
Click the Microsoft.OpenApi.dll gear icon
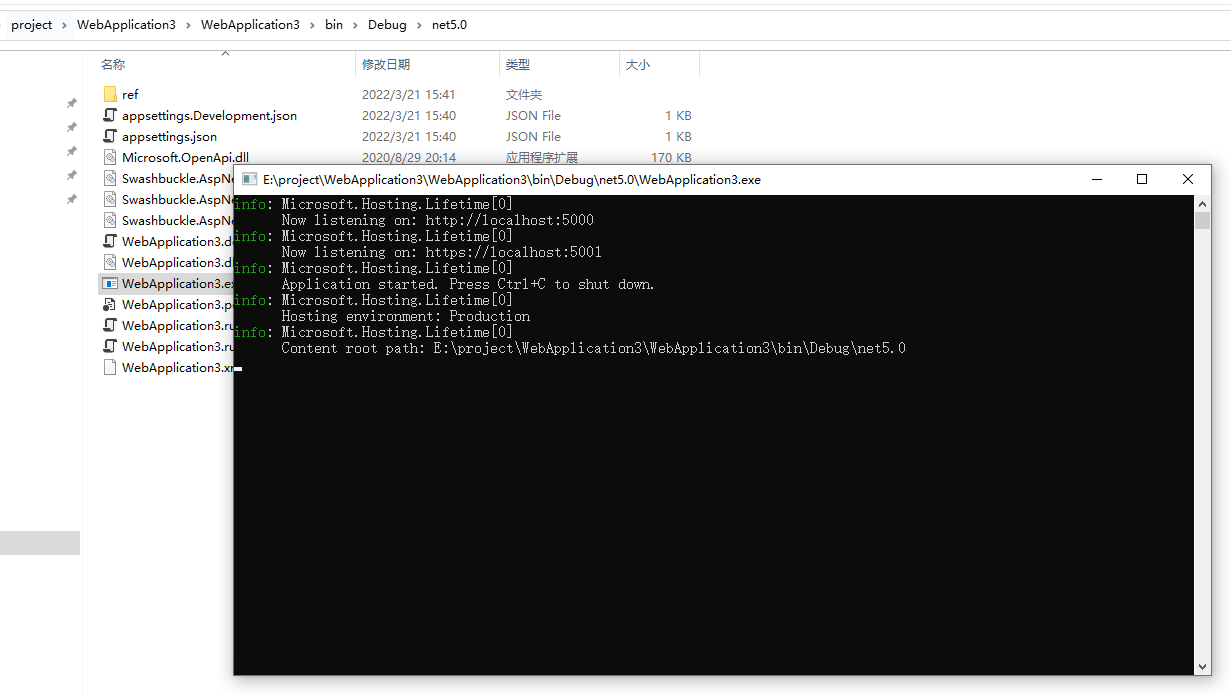click(x=110, y=157)
